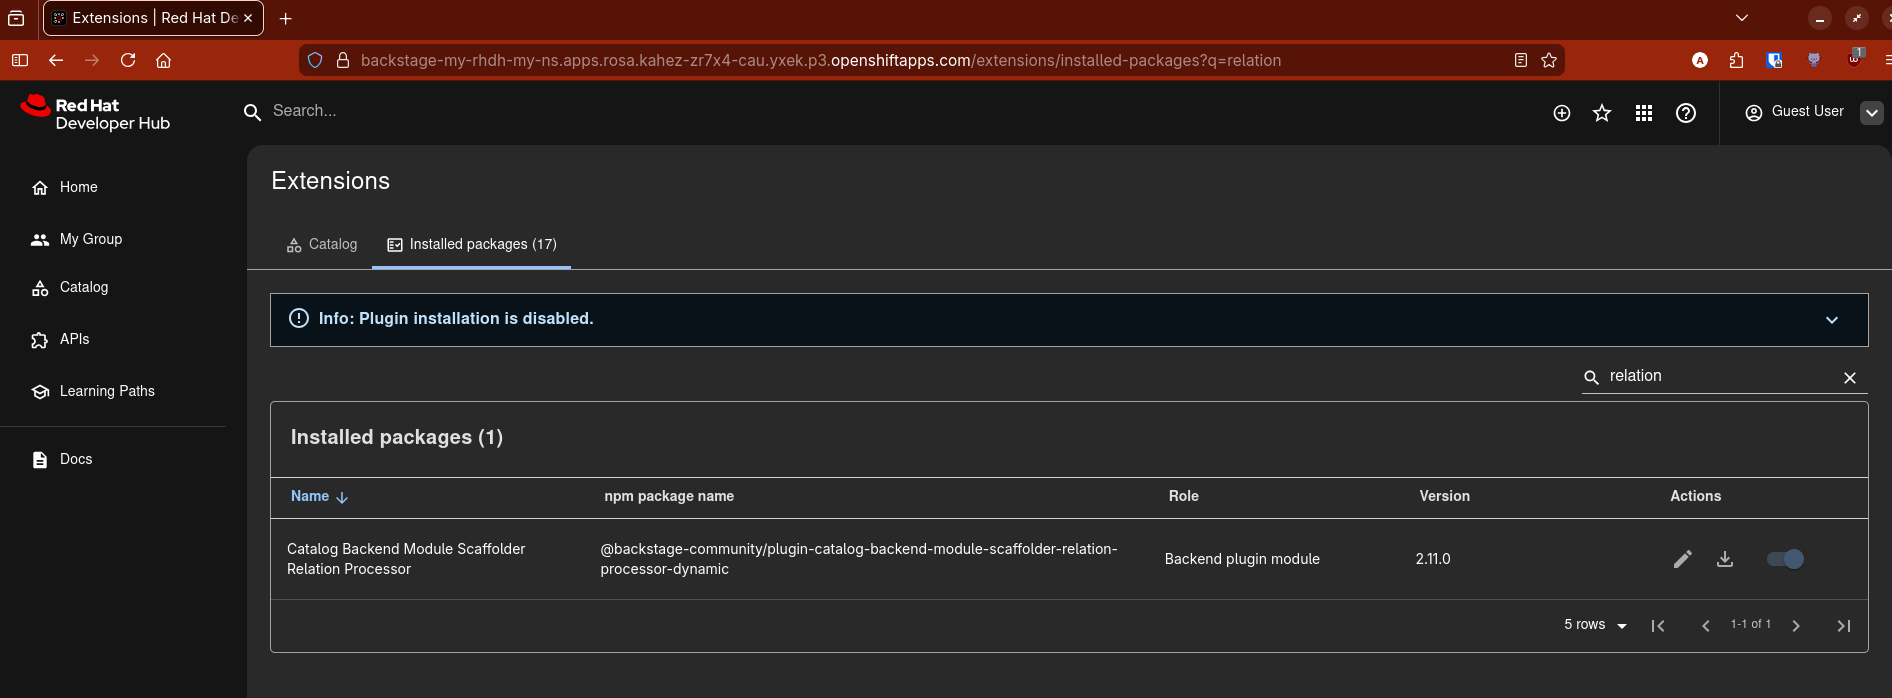Open the 5 rows per page dropdown

[x=1596, y=625]
